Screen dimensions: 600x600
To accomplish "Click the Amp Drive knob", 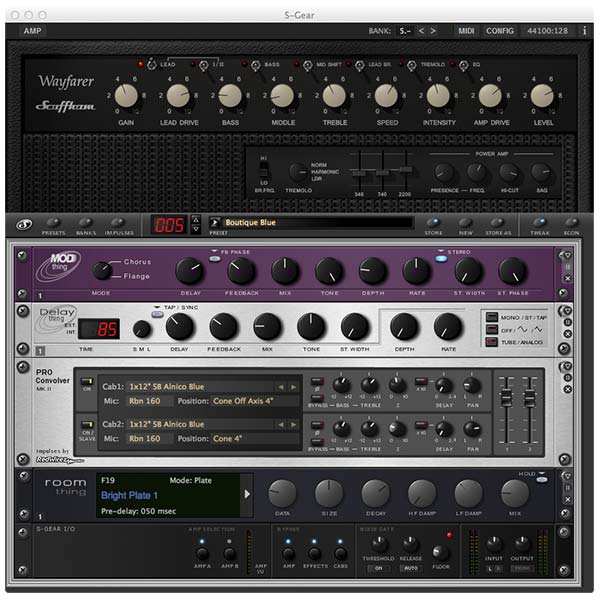I will pos(490,96).
